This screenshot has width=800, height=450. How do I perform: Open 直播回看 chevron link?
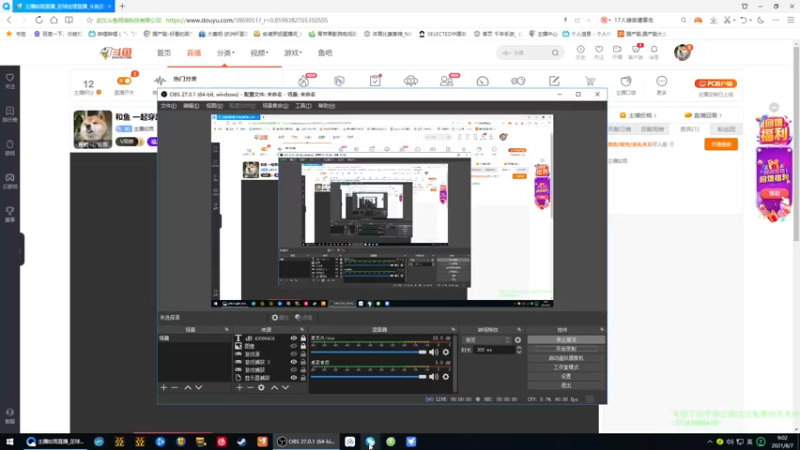point(704,115)
